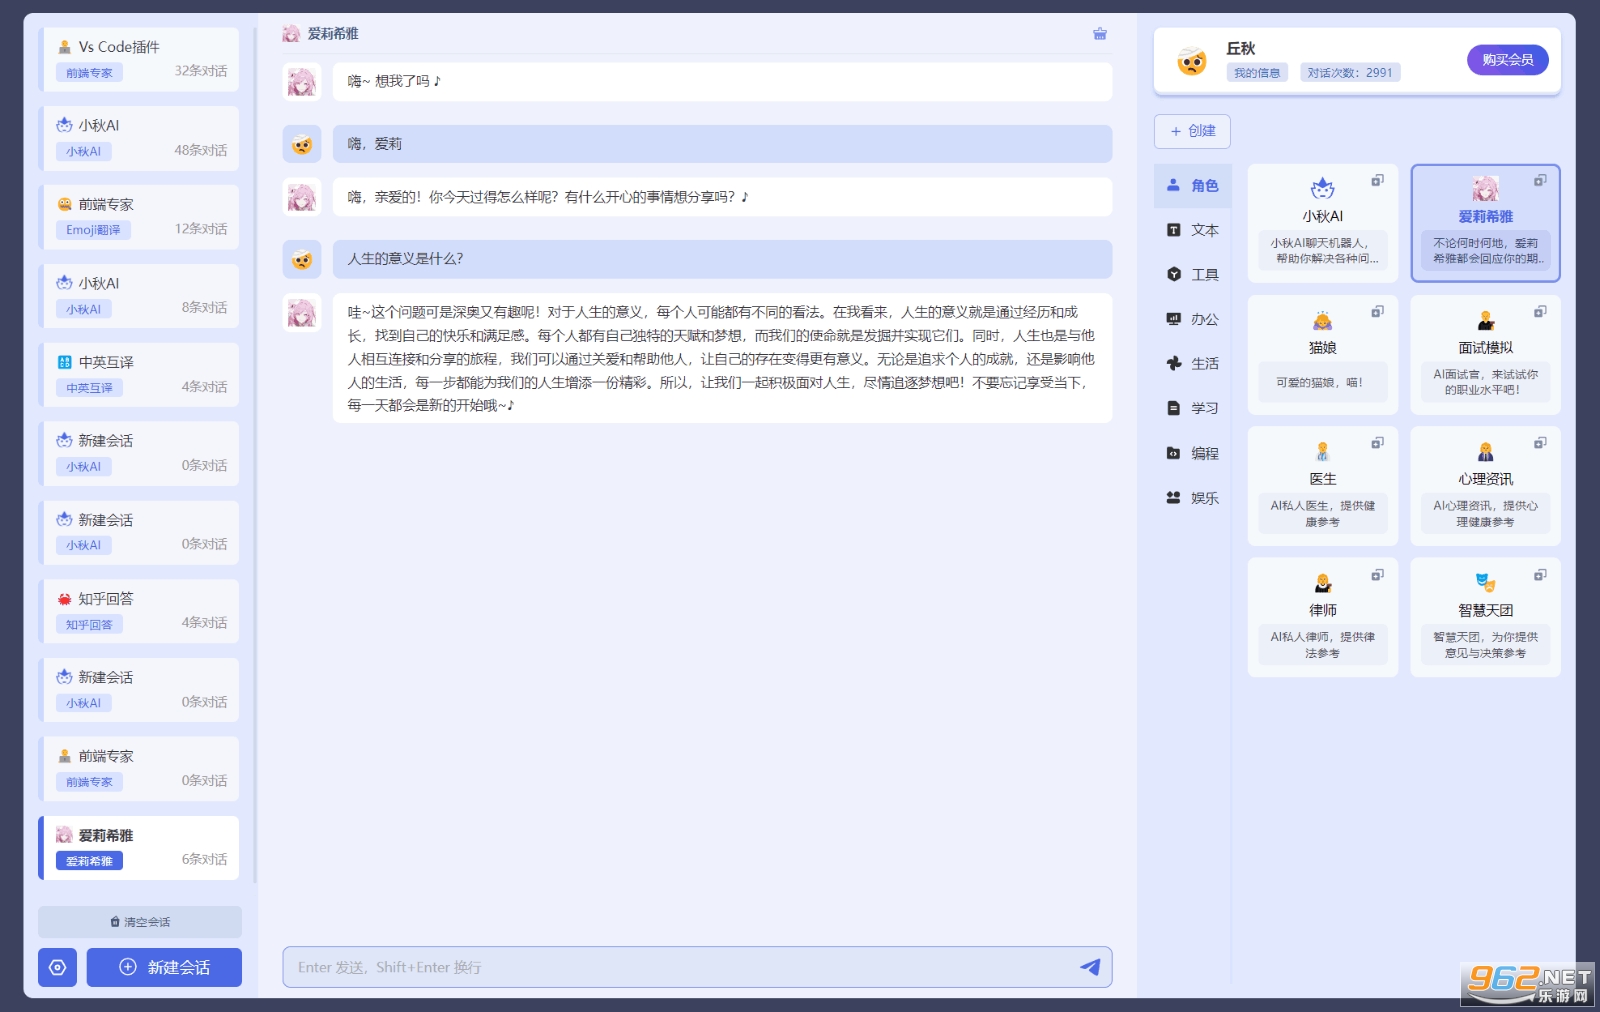This screenshot has width=1600, height=1012.
Task: Select the 工具 category tab
Action: click(1193, 275)
